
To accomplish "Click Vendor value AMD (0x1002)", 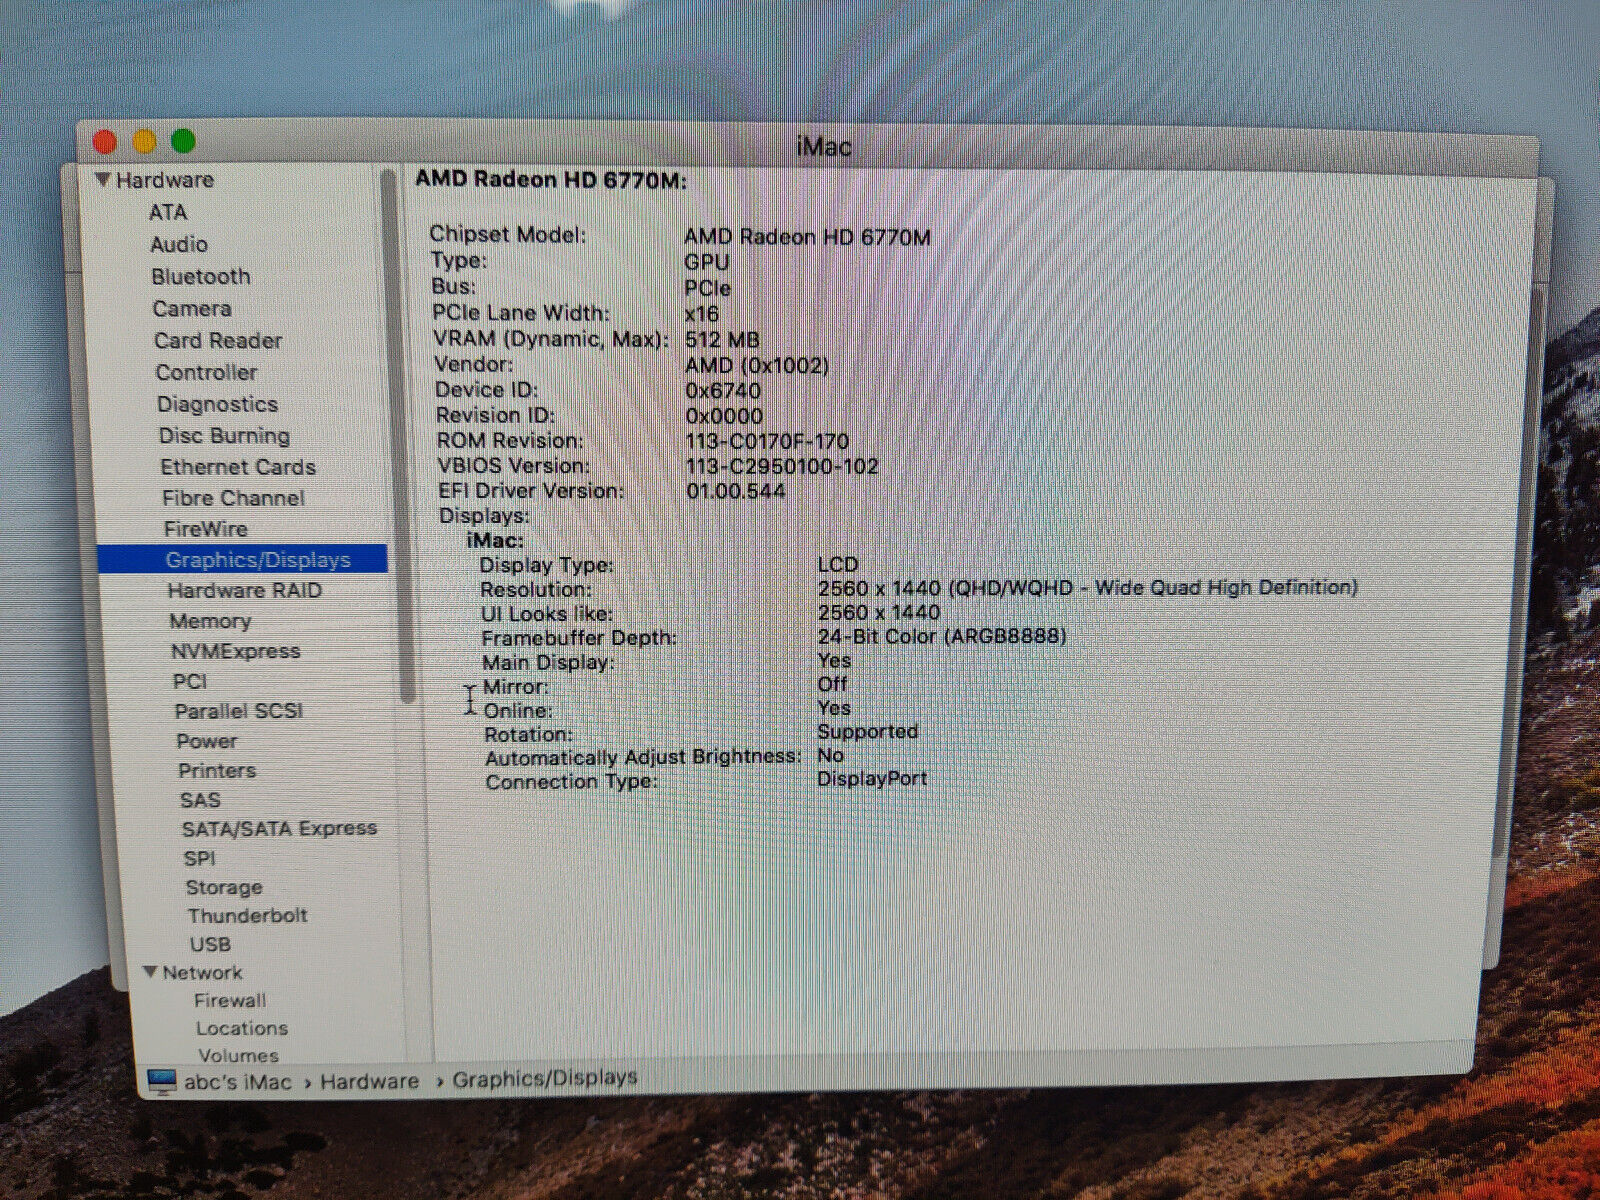I will tap(757, 365).
